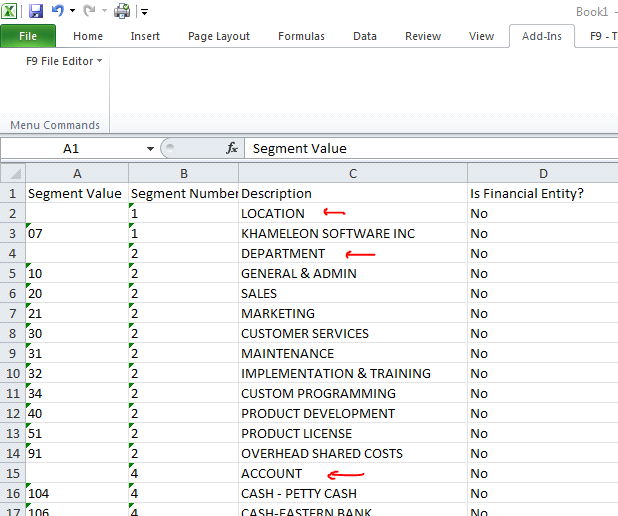Select the GENERAL & ADMIN cell

click(353, 273)
